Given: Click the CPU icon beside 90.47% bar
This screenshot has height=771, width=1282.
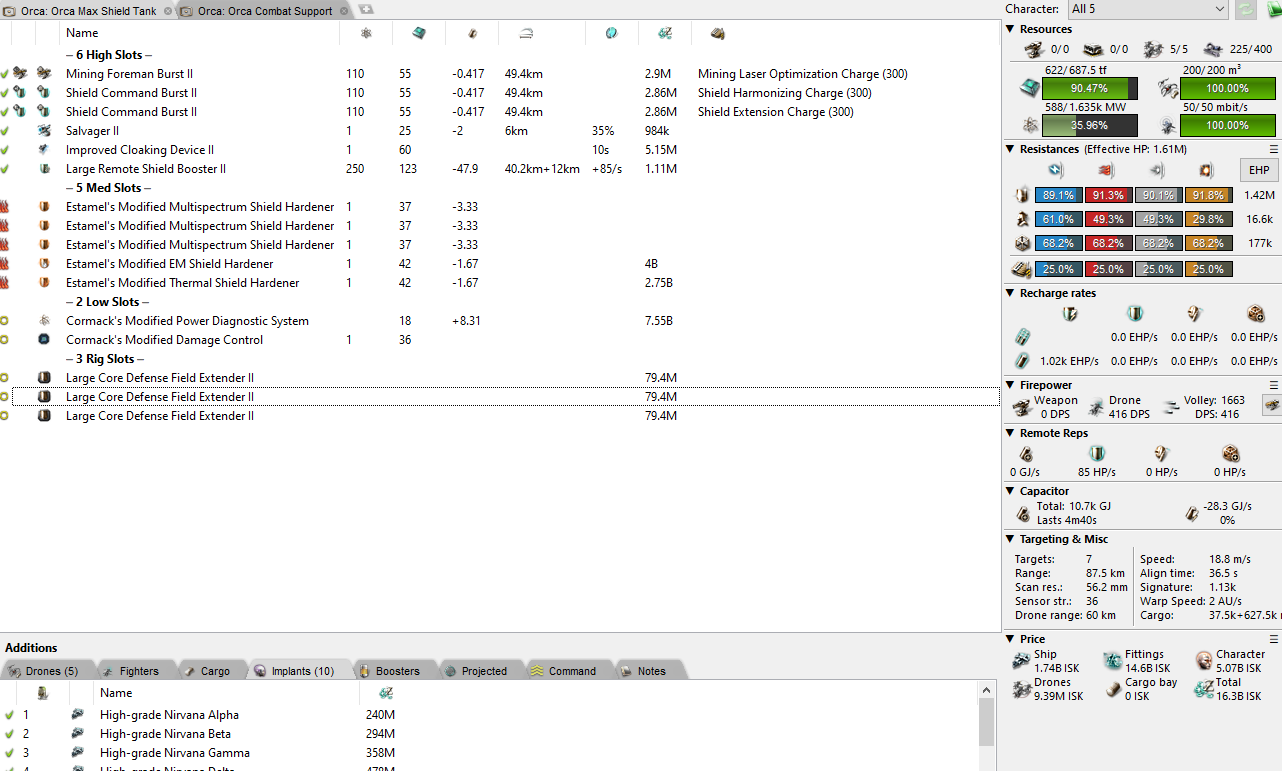Looking at the screenshot, I should click(x=1029, y=88).
